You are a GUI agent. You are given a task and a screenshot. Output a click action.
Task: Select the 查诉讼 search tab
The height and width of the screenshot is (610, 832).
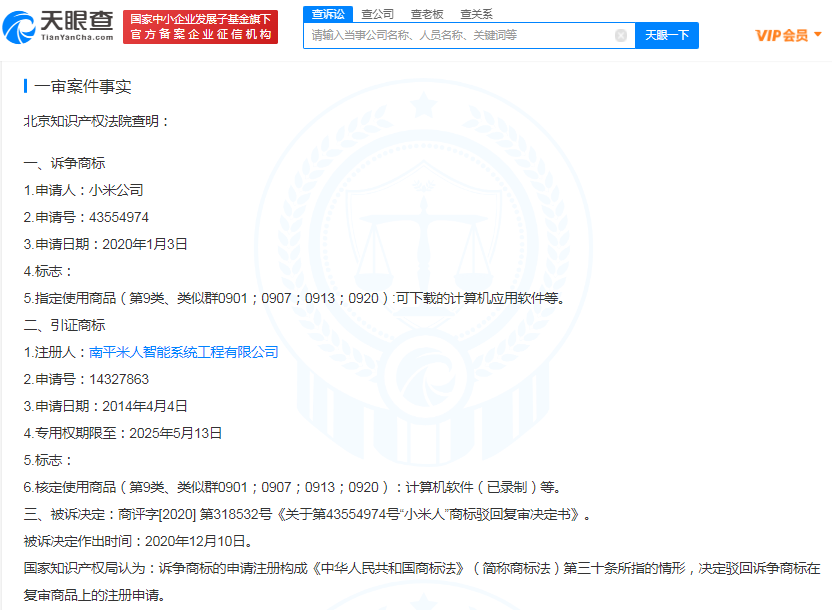[x=328, y=14]
